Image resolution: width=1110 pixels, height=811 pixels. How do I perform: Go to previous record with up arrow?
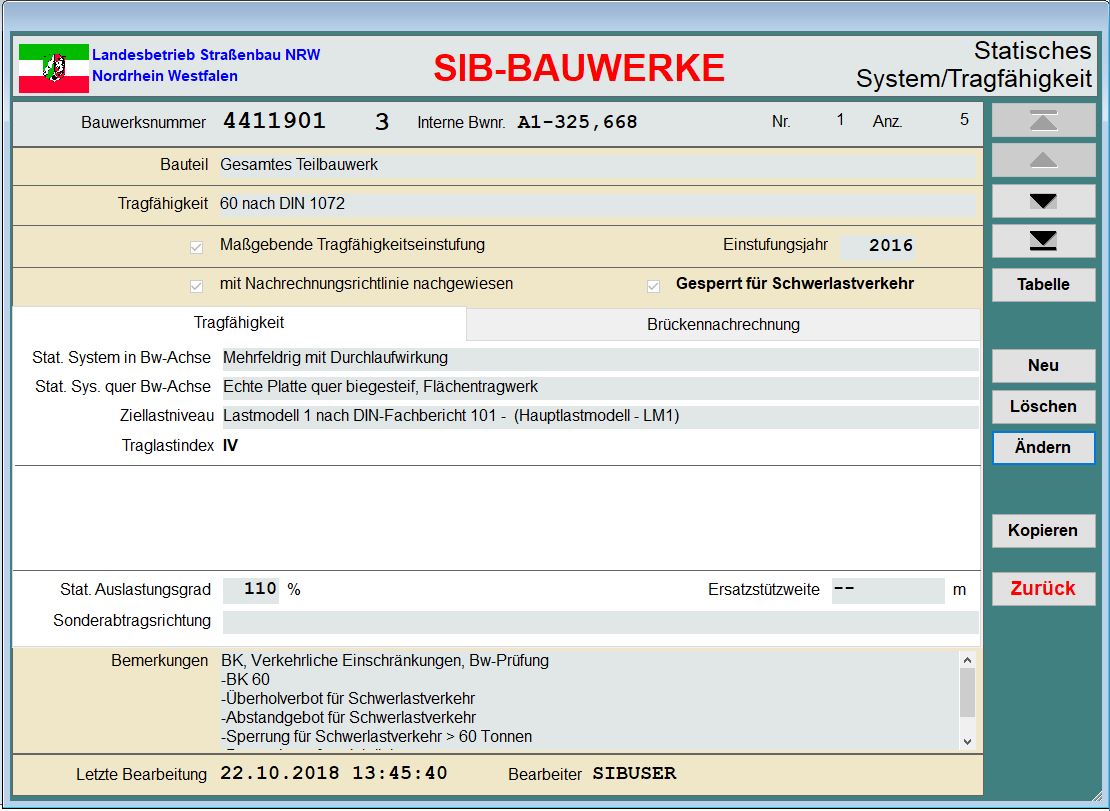[x=1043, y=161]
